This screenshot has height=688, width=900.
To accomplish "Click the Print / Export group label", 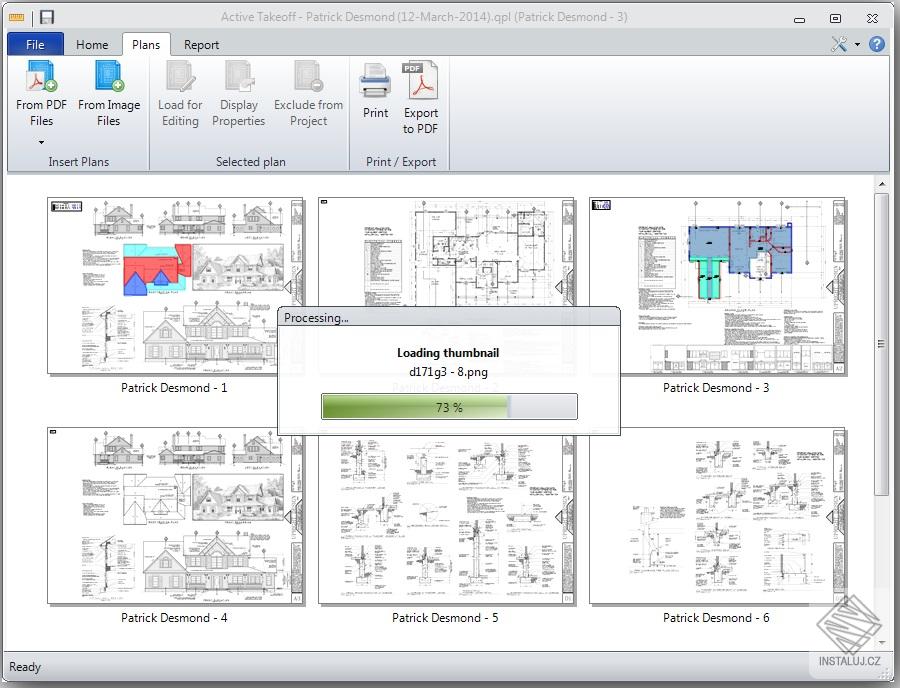I will pyautogui.click(x=401, y=162).
